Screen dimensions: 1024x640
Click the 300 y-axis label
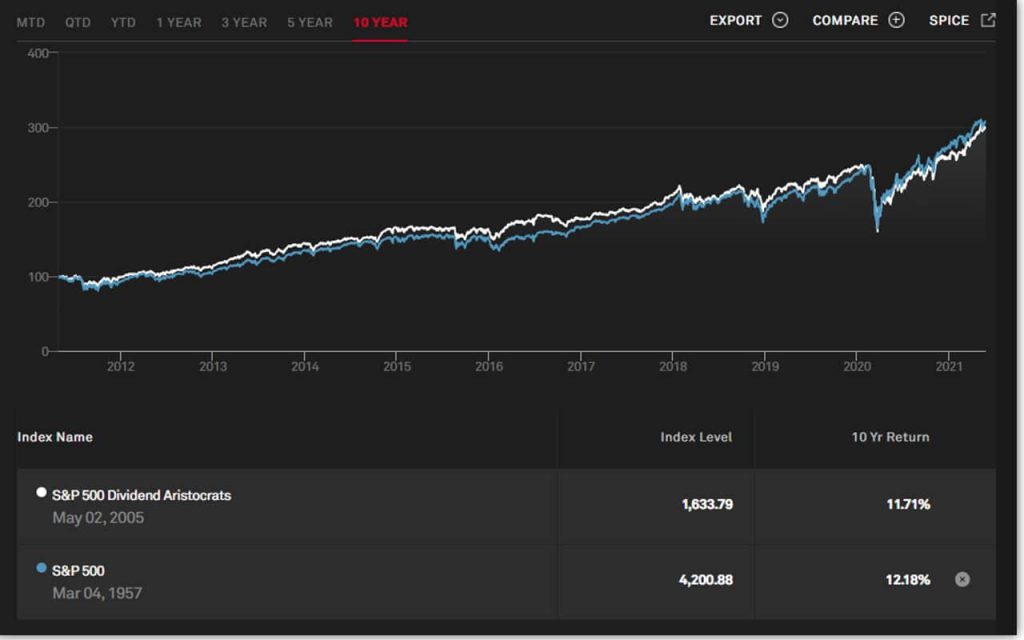[x=38, y=128]
